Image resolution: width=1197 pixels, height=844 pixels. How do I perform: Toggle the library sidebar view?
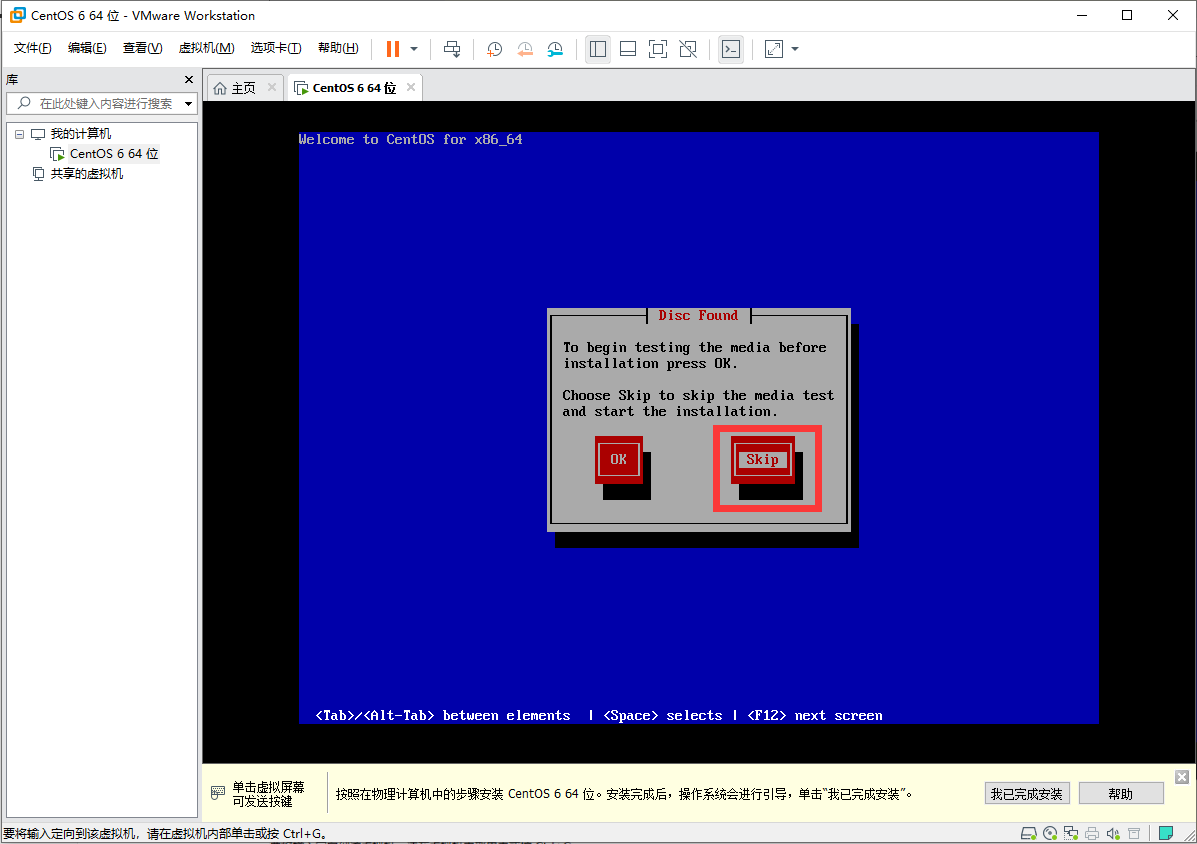(x=598, y=49)
